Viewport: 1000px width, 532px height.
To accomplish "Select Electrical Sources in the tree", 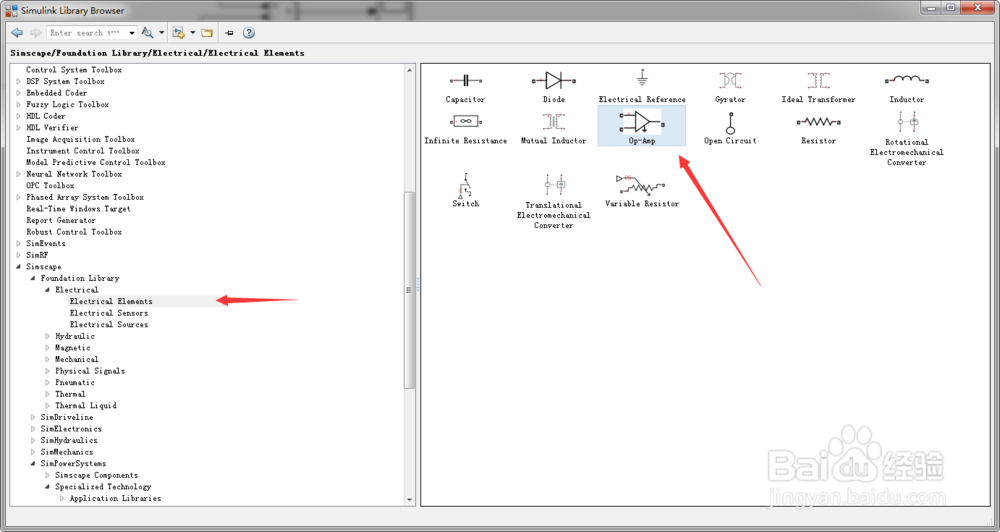I will coord(108,324).
